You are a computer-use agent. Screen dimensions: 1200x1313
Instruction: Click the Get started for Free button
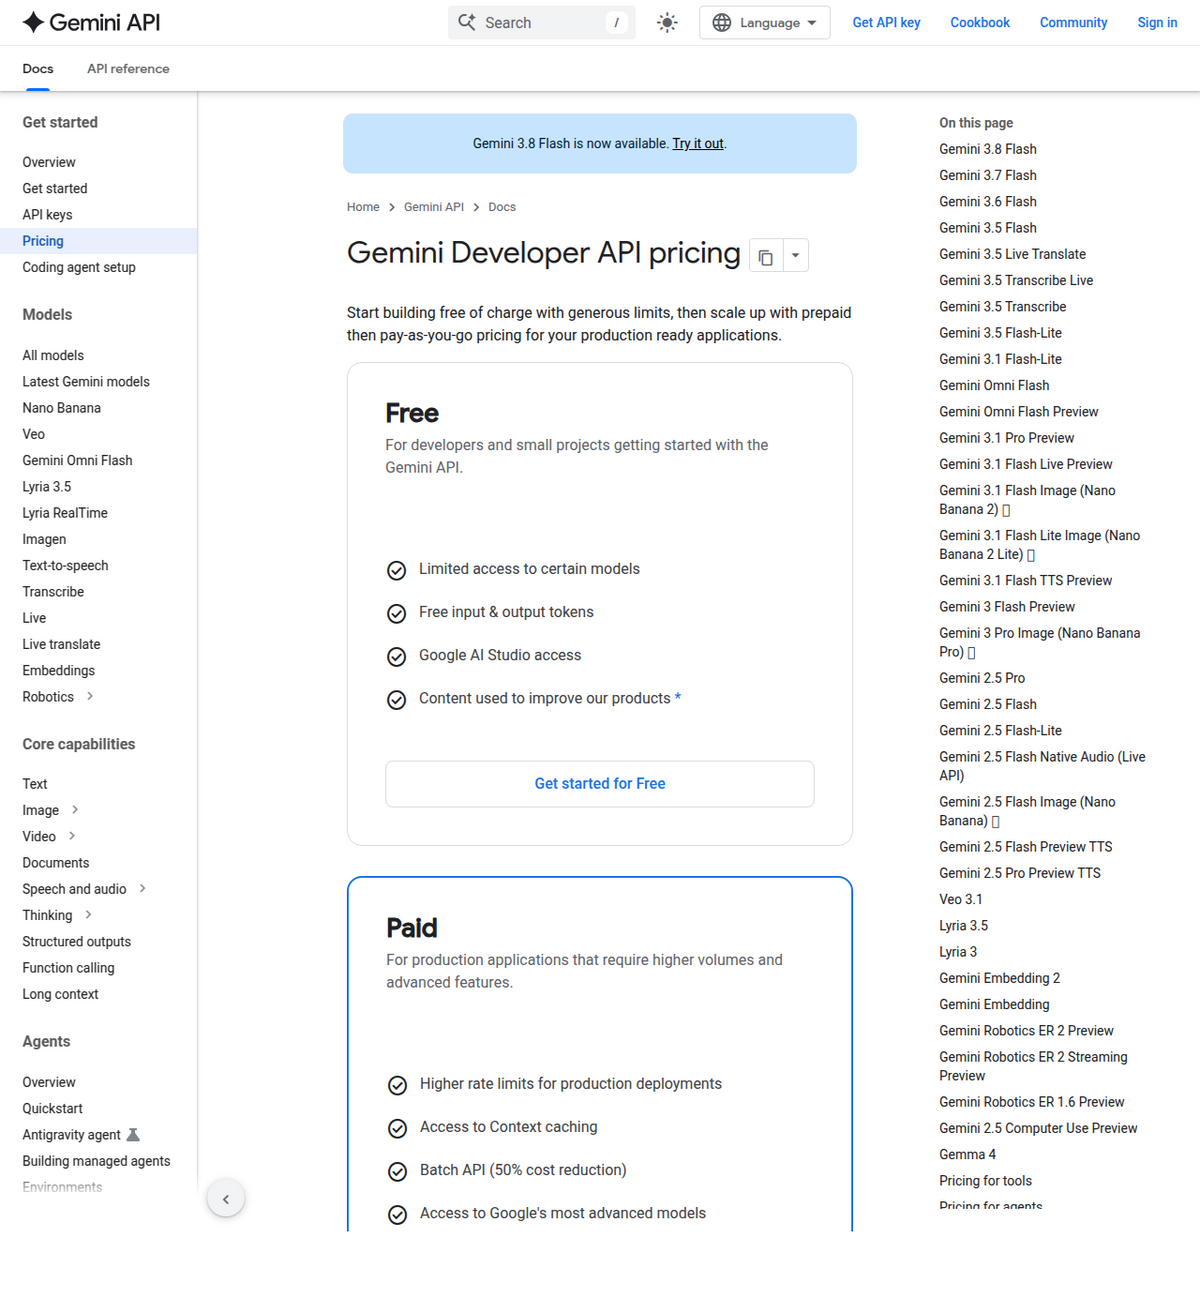600,784
